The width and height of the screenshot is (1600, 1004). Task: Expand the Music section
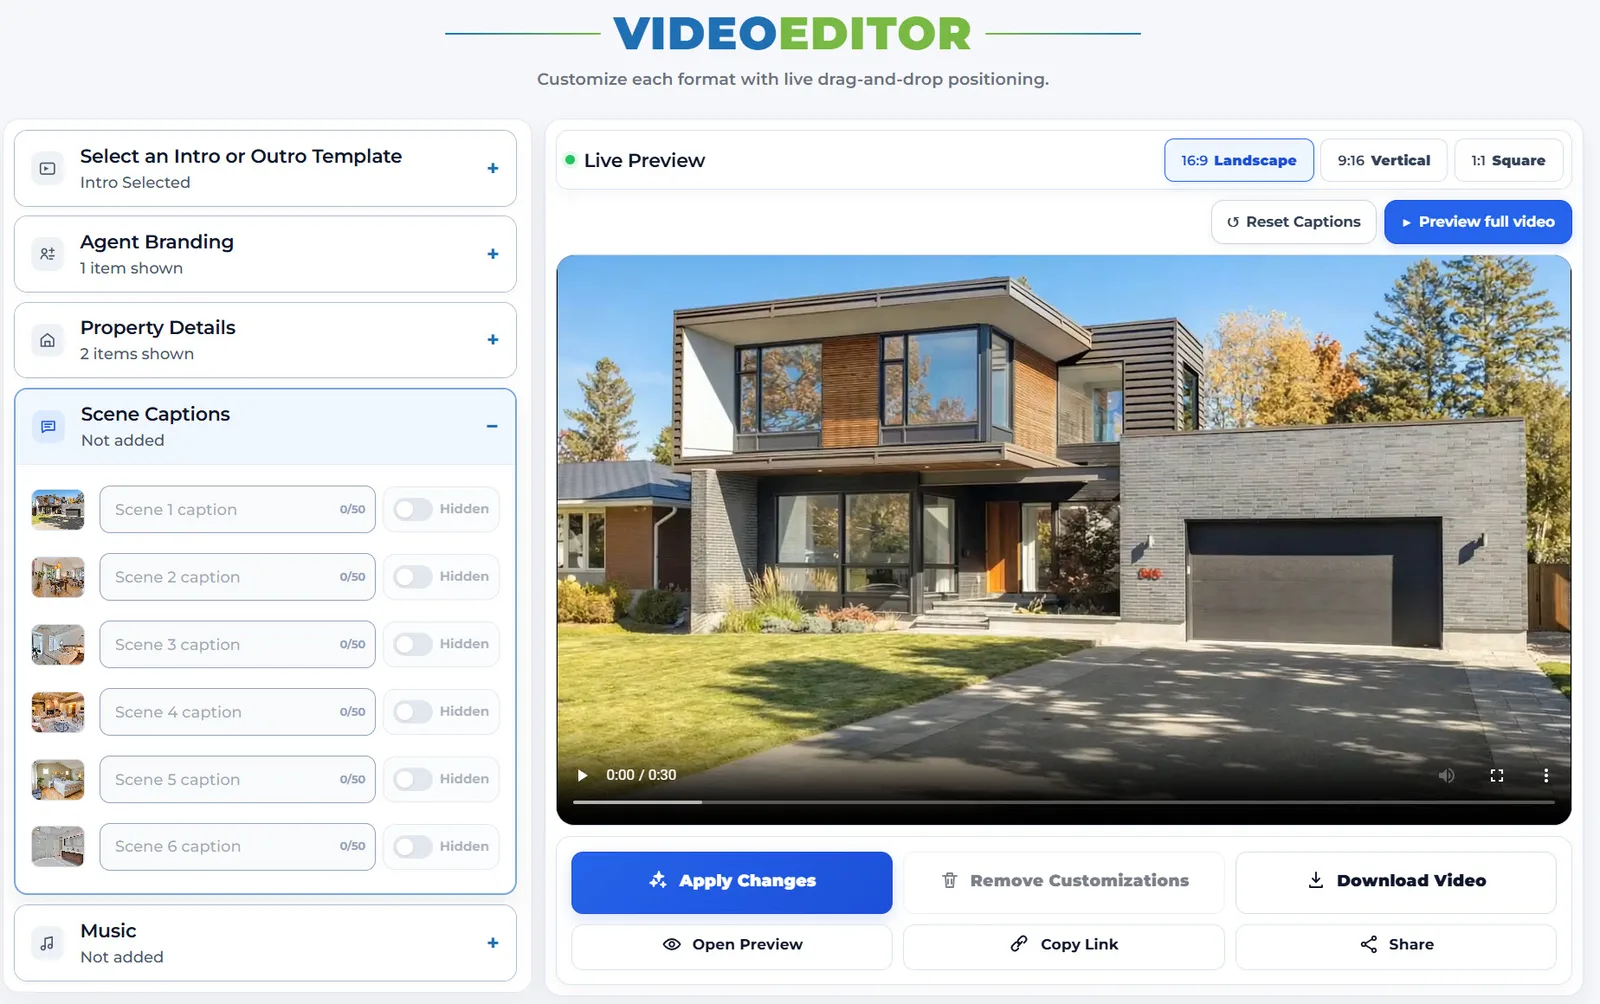(x=492, y=943)
